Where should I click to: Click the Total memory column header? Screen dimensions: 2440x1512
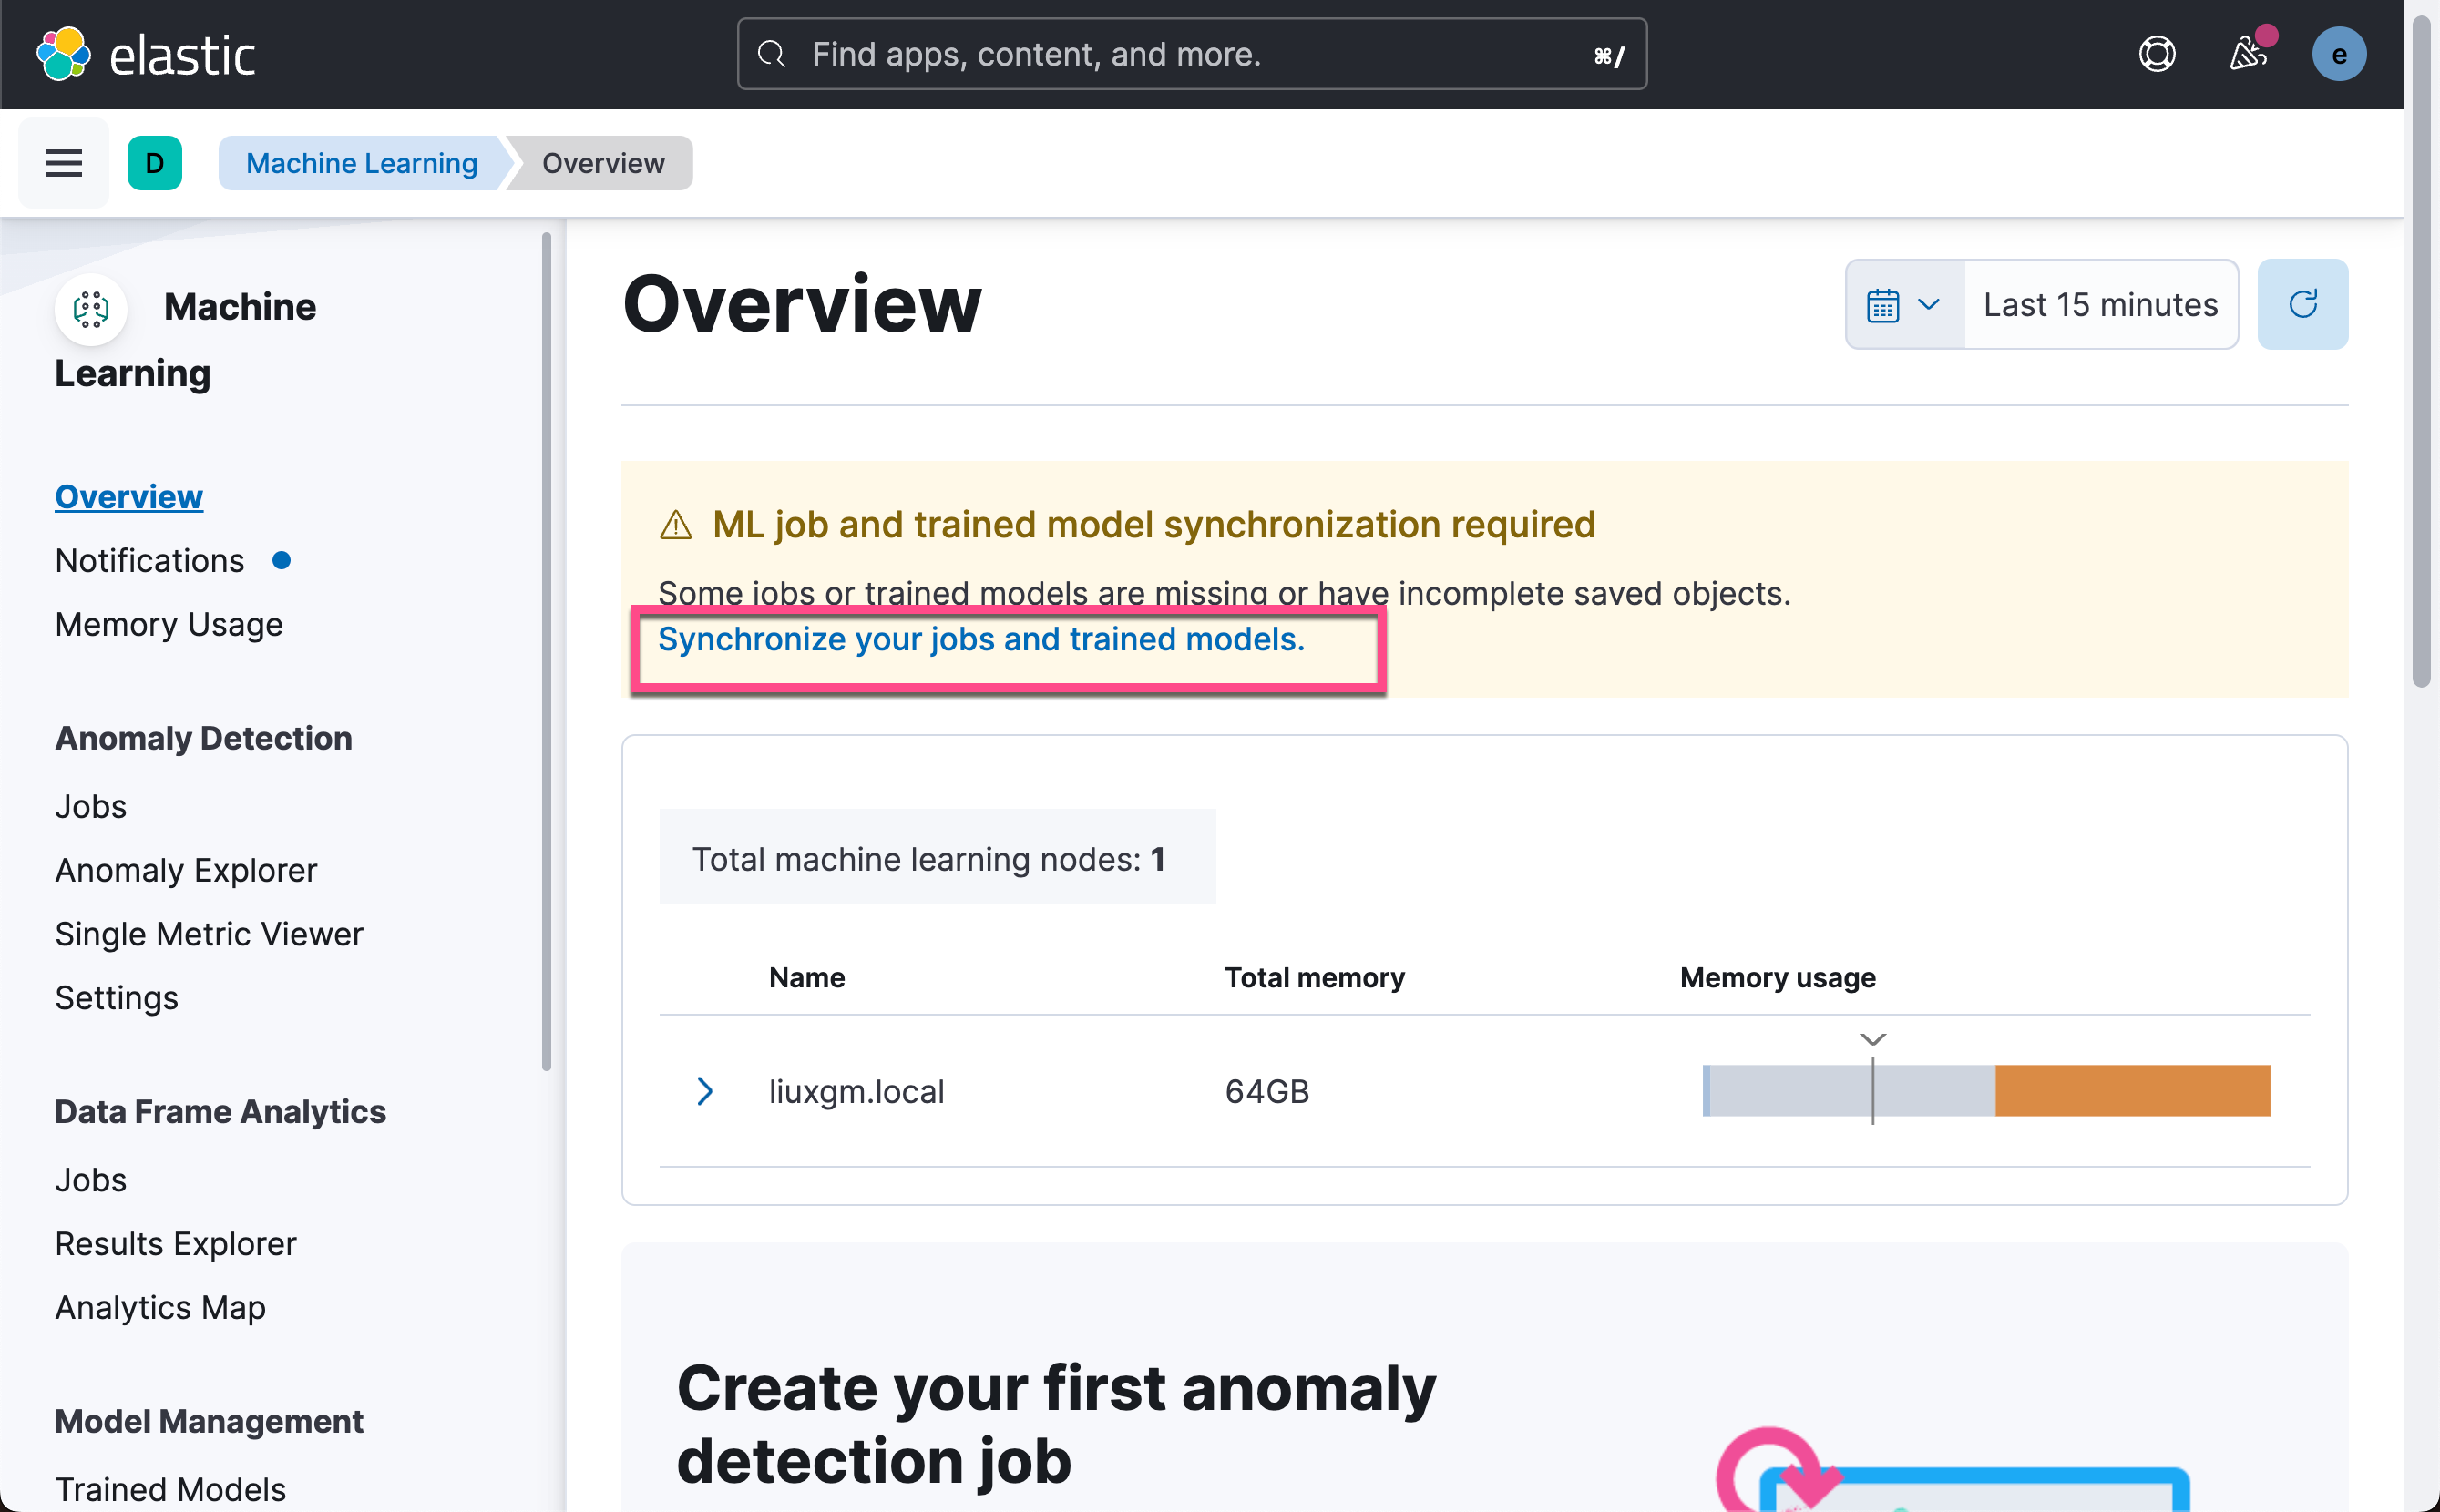point(1315,977)
